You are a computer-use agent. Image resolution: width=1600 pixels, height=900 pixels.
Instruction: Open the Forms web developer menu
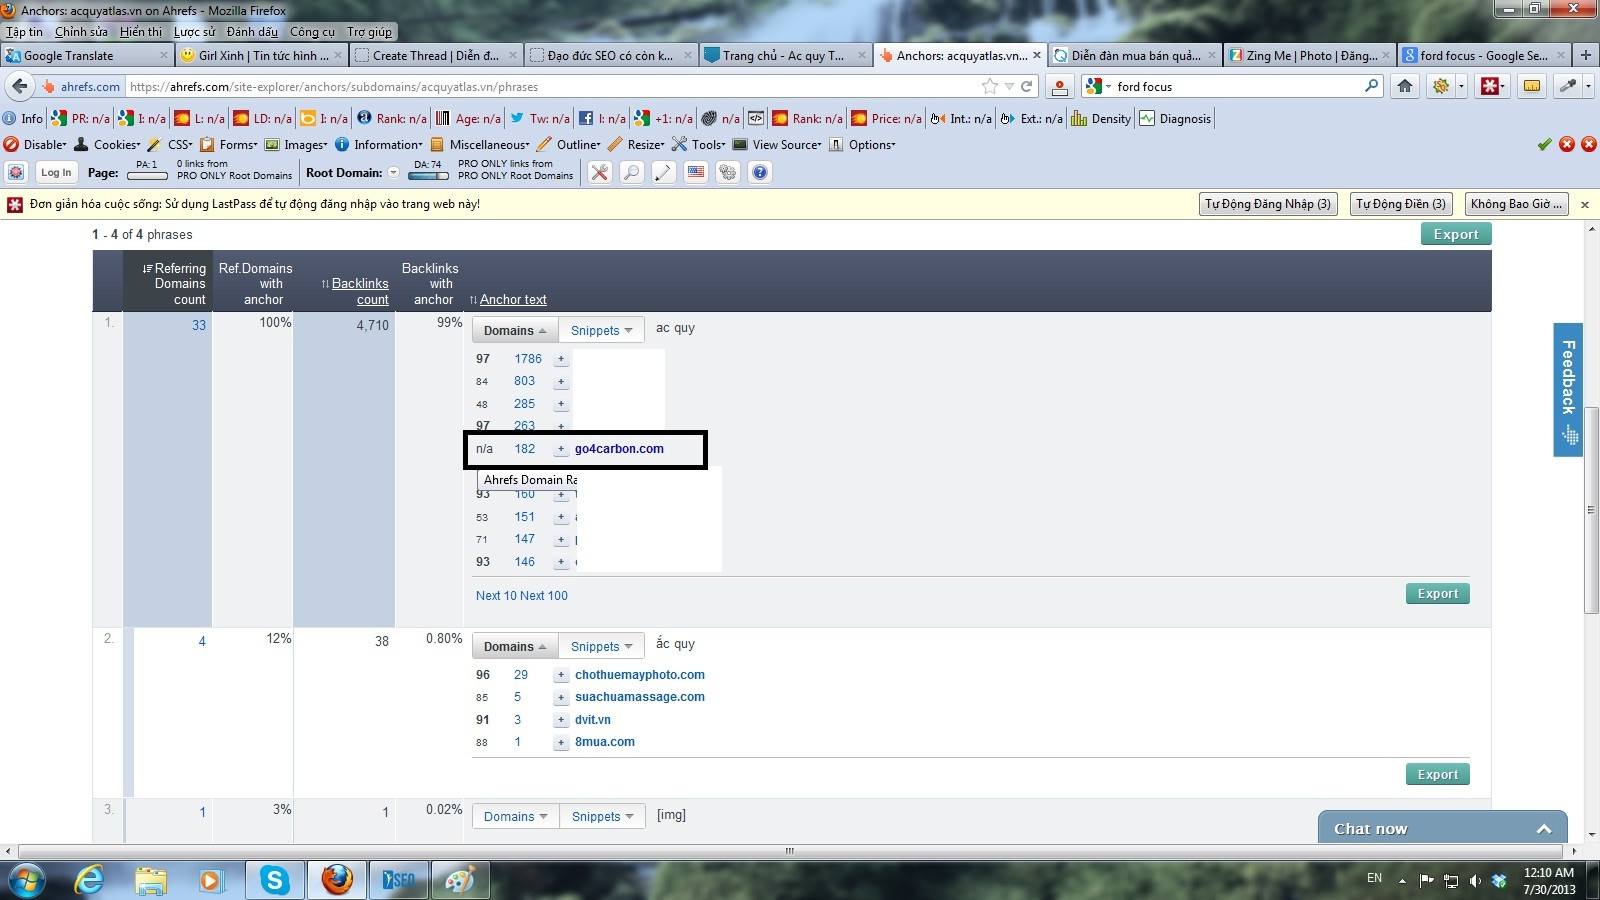(228, 145)
